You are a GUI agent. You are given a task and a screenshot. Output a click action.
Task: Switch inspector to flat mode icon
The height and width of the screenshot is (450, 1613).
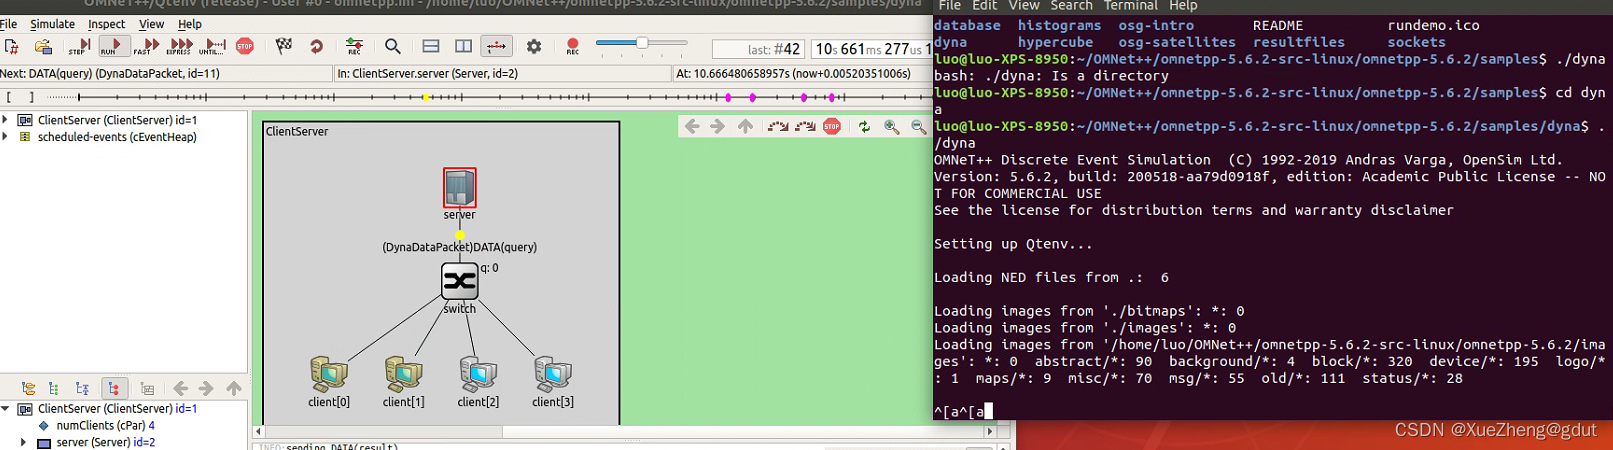pos(53,389)
